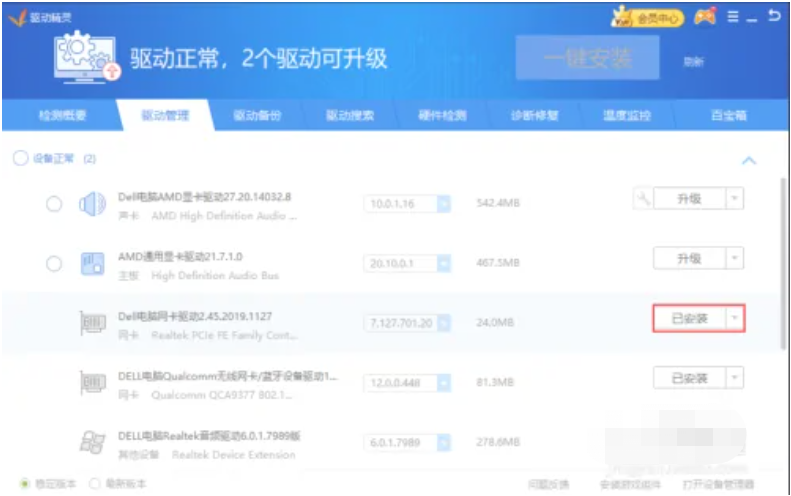Click the 驱动精灵 logo icon

coord(18,18)
